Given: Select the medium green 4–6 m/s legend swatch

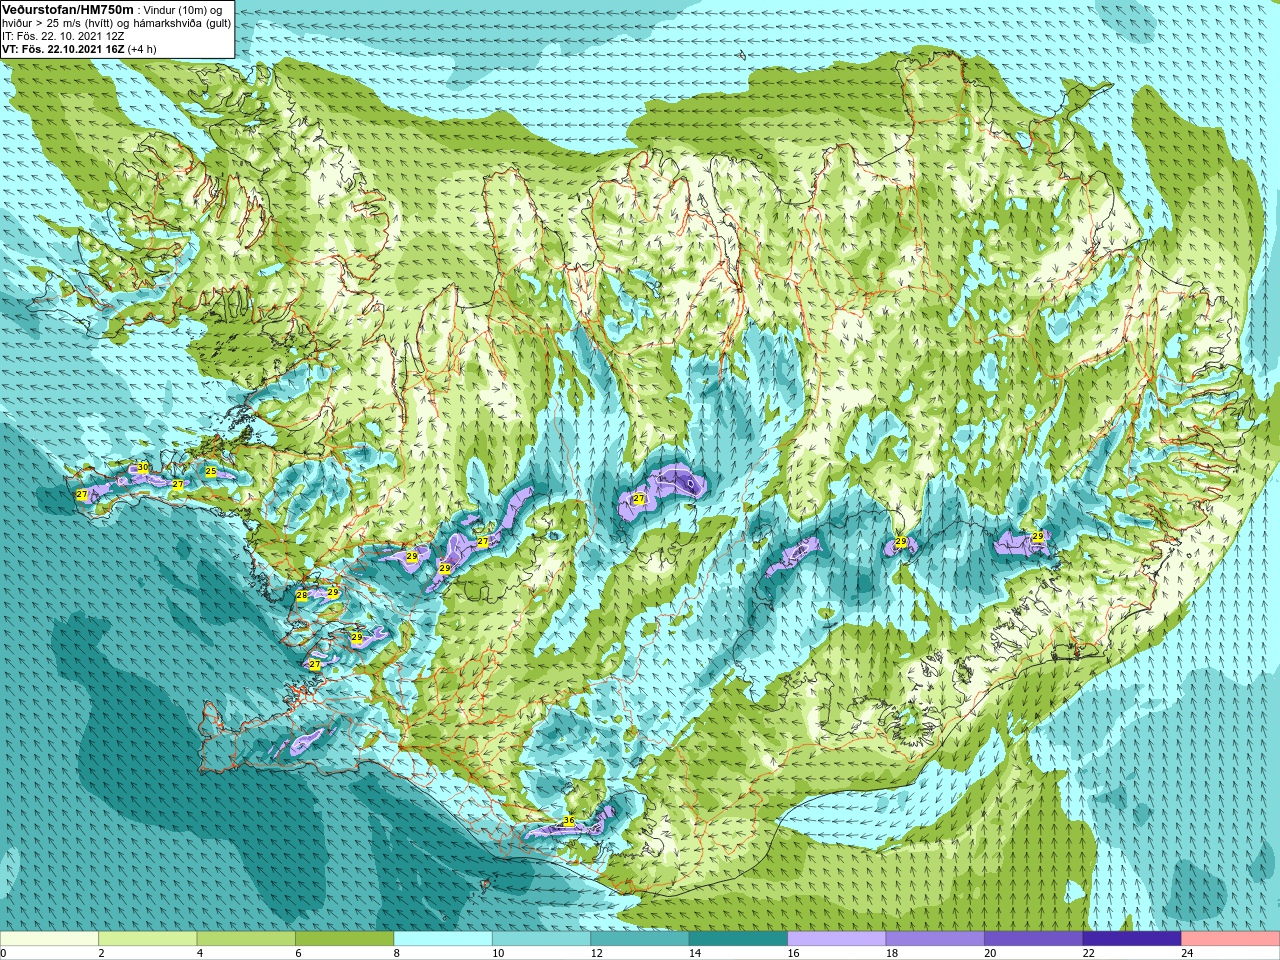Looking at the screenshot, I should (x=246, y=939).
